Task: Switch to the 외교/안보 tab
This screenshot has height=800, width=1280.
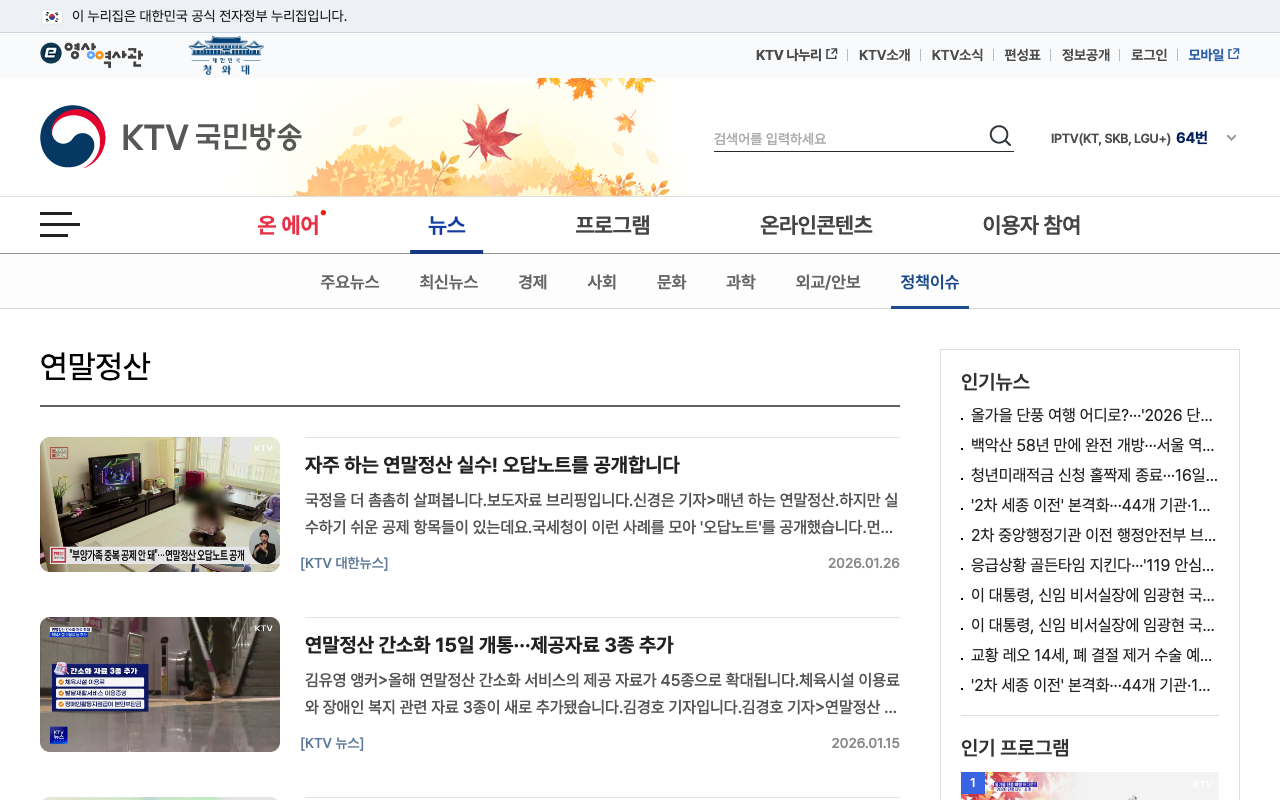Action: tap(828, 282)
